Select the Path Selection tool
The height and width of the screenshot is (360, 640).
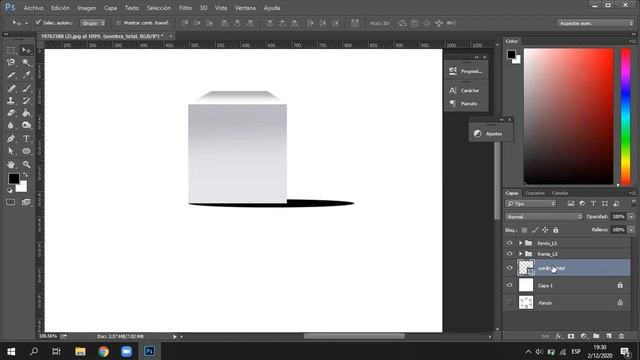(11, 151)
